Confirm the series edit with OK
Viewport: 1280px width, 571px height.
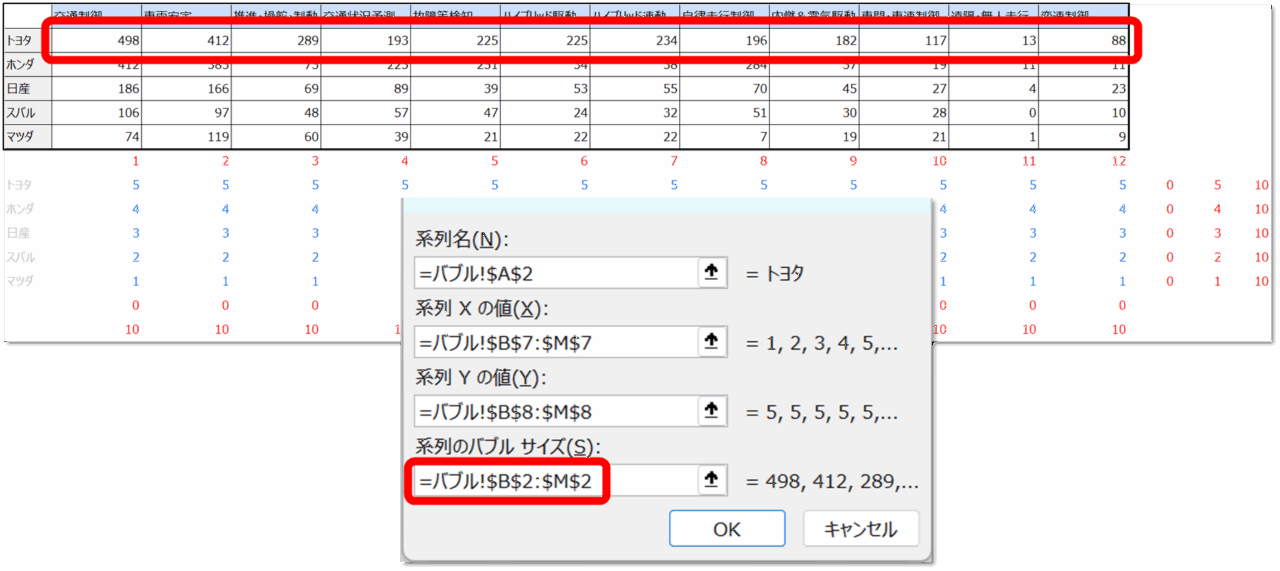pyautogui.click(x=727, y=530)
